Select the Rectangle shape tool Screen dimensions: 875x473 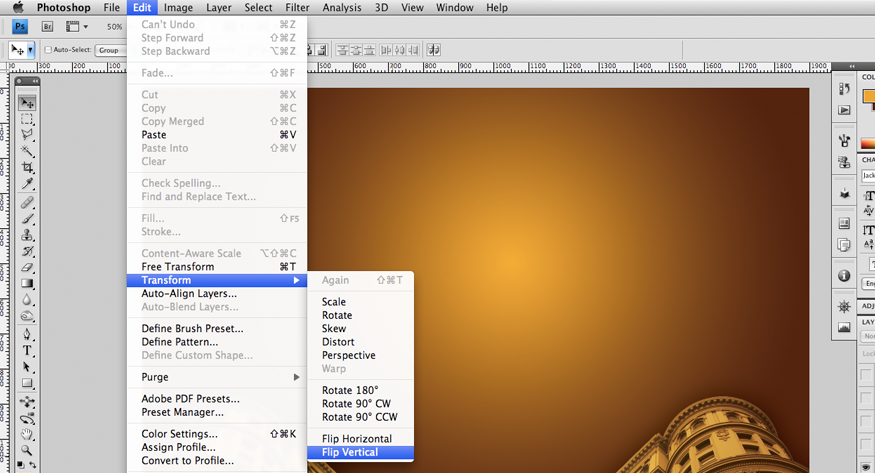[x=27, y=383]
